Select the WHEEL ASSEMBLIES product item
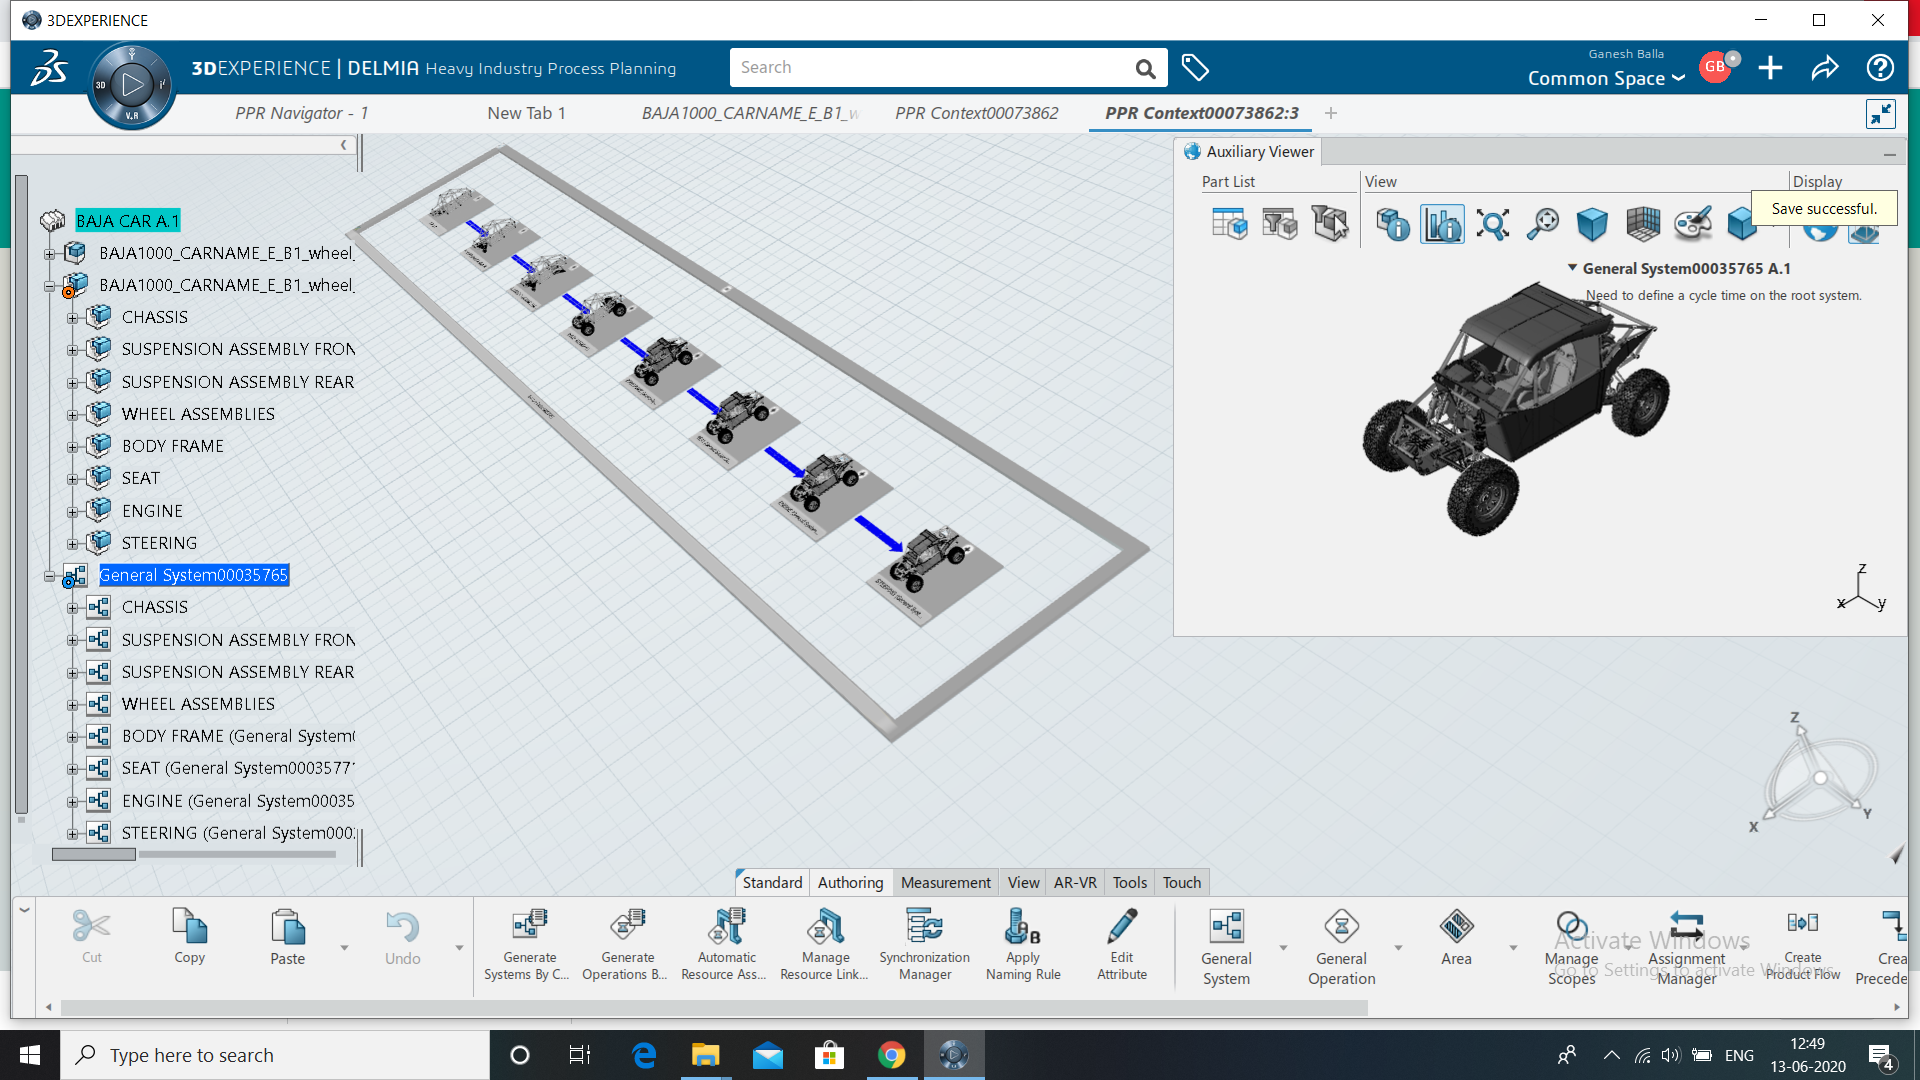 [198, 414]
